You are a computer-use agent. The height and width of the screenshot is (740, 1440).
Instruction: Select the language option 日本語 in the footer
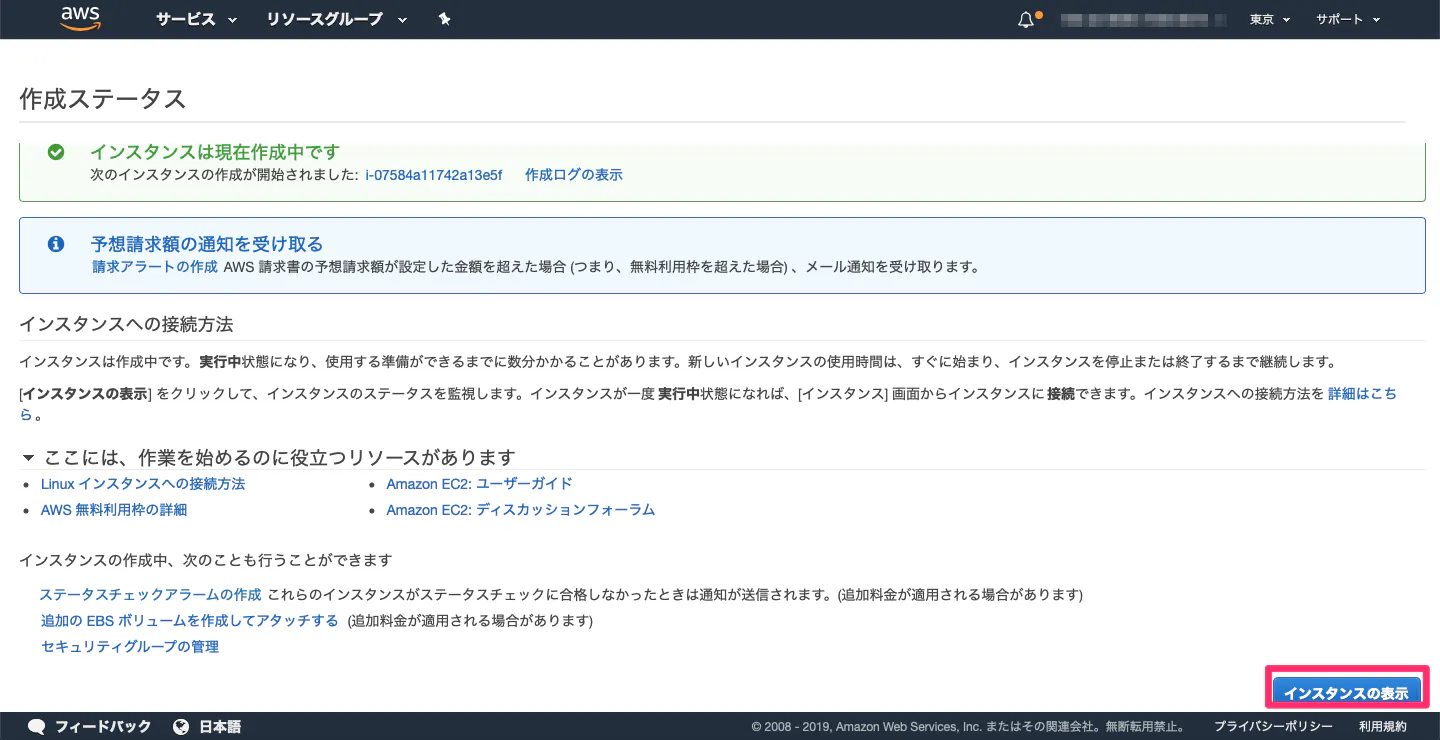pos(219,727)
